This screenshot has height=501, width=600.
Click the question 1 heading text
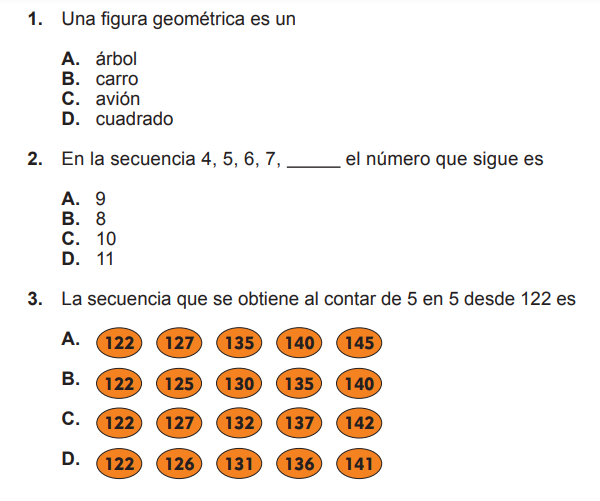pyautogui.click(x=178, y=19)
